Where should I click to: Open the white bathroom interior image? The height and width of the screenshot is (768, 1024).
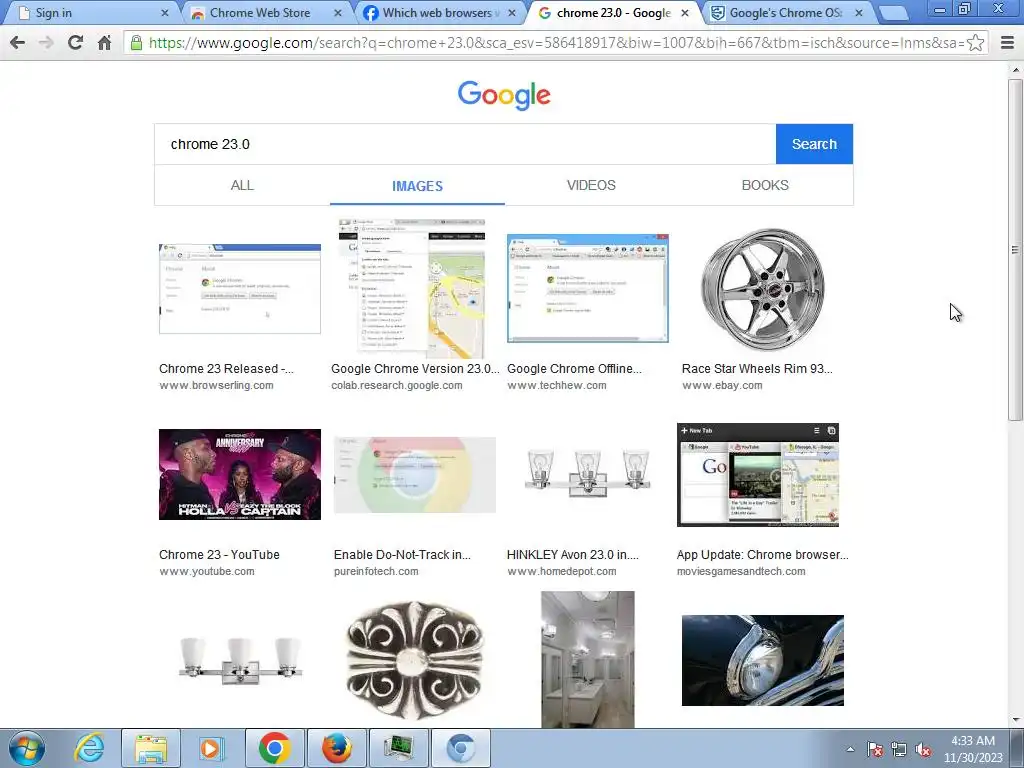[x=588, y=660]
